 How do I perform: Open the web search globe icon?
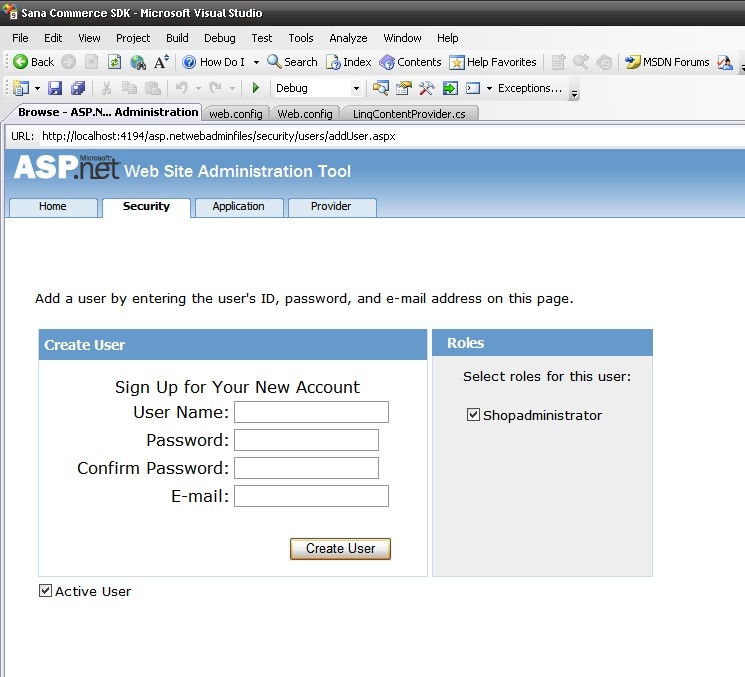138,62
